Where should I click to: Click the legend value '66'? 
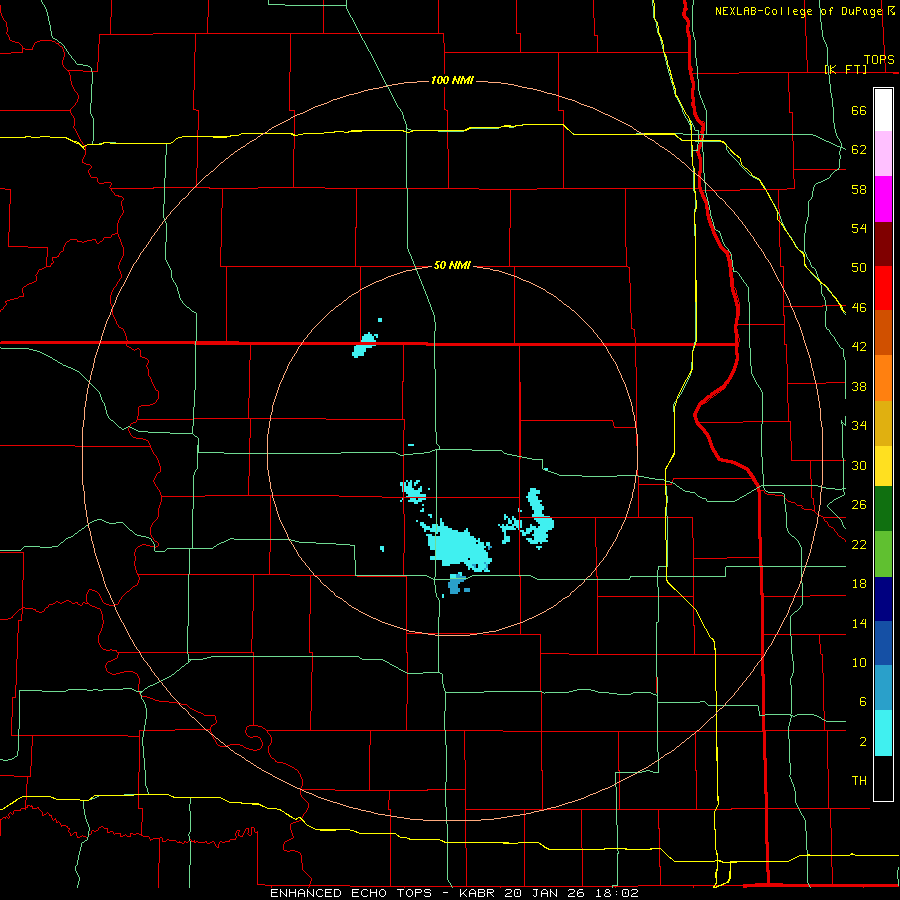[859, 110]
